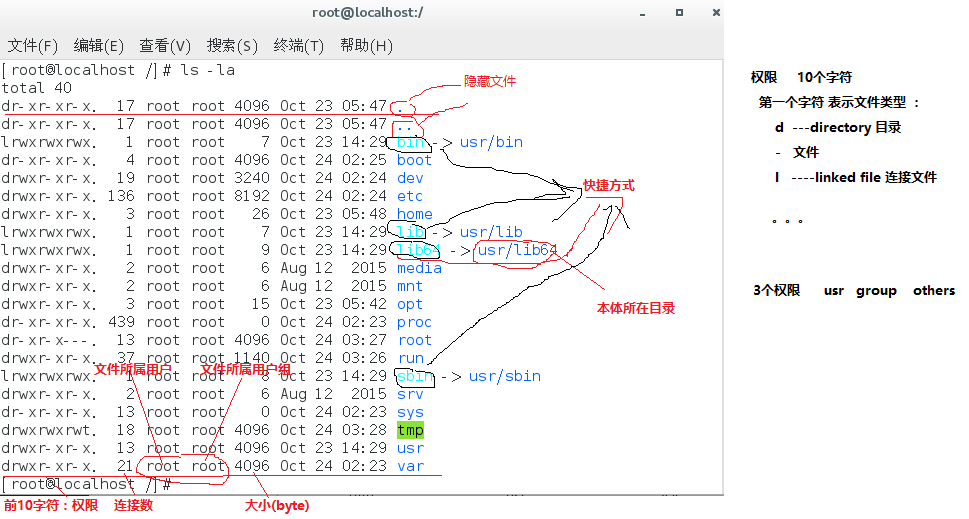Click the terminal title root@localhost:/

tap(368, 12)
